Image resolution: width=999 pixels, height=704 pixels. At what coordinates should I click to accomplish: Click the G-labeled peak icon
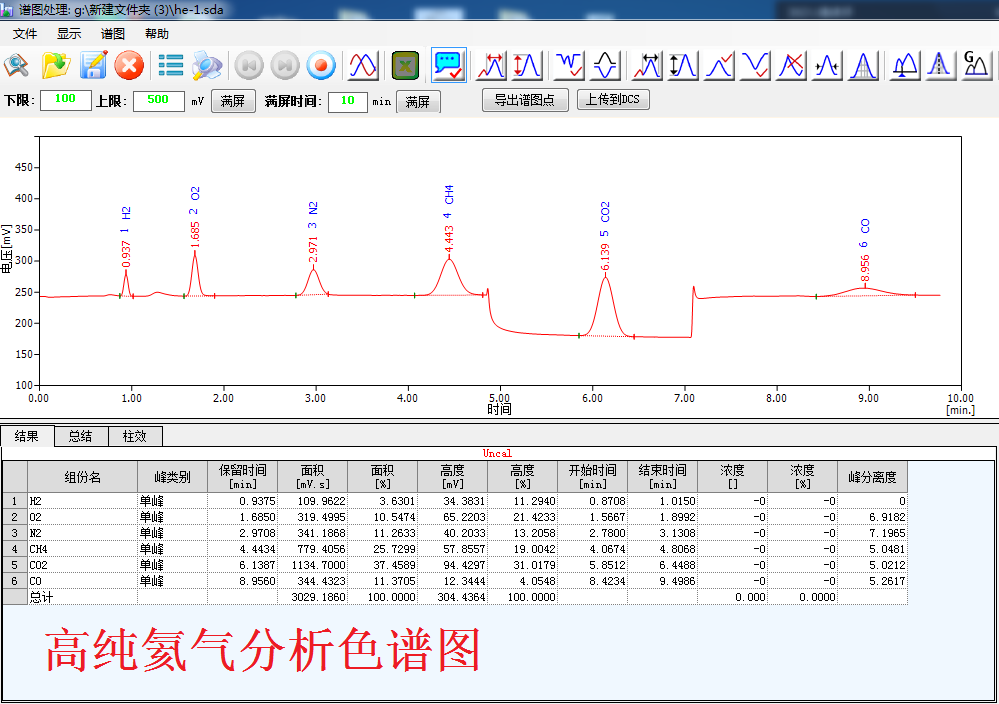pos(975,65)
